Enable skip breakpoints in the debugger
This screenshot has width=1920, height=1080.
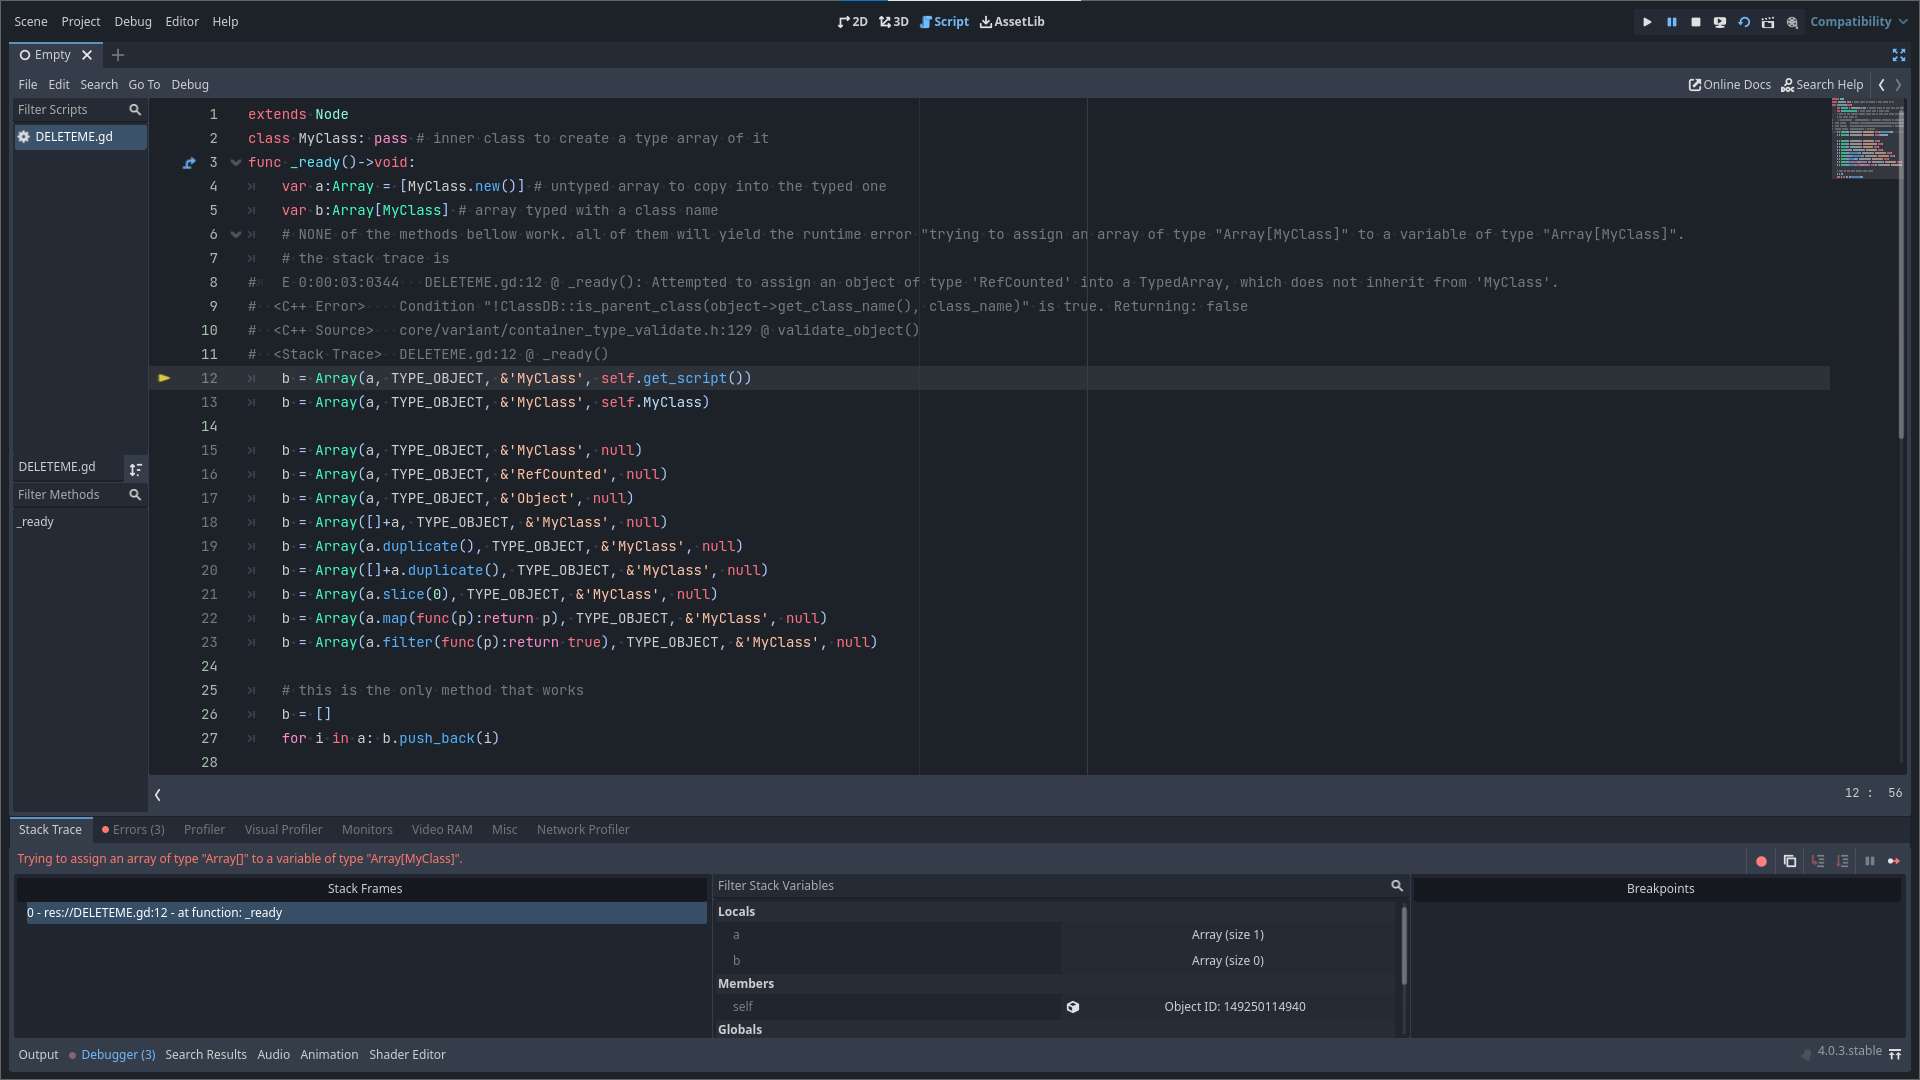[x=1762, y=861]
